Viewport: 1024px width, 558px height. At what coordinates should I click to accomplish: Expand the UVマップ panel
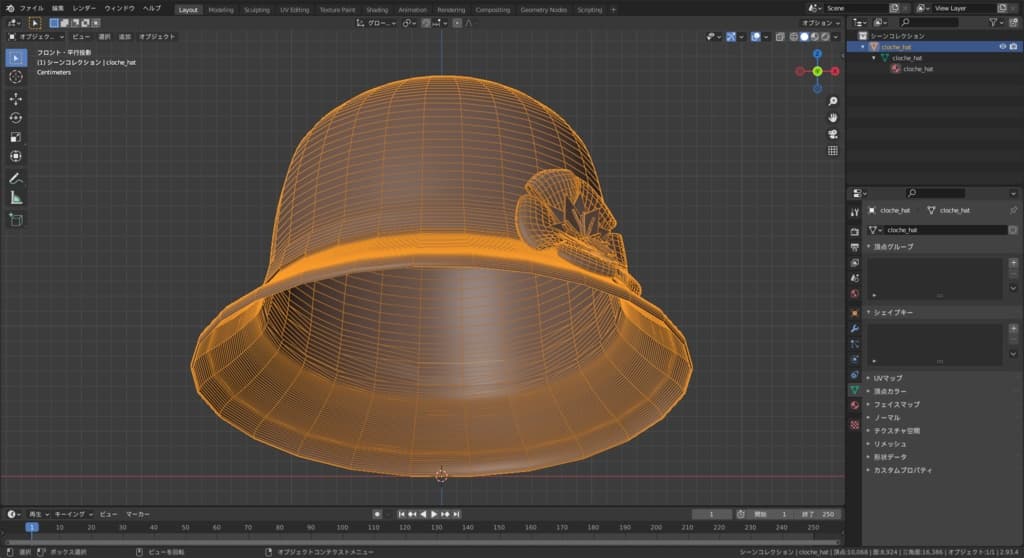tap(888, 378)
